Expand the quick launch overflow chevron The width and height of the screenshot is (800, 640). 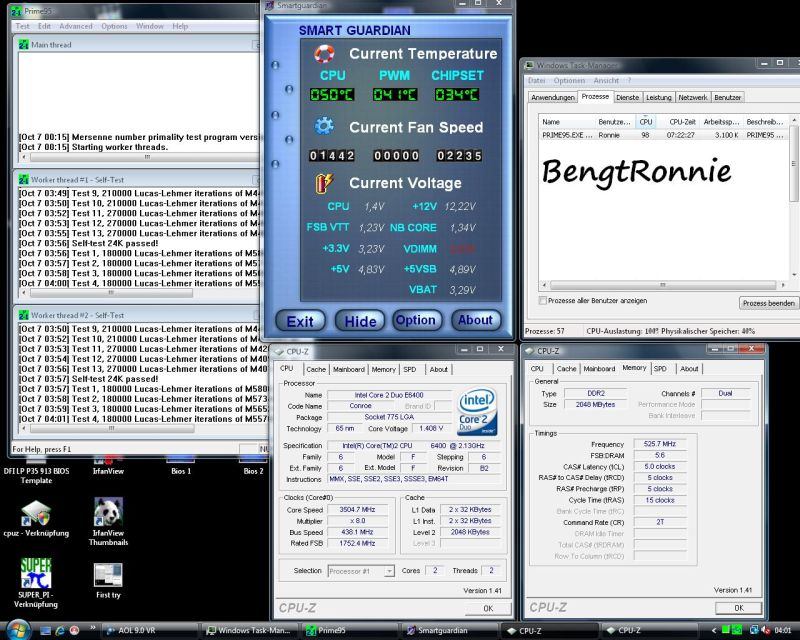pyautogui.click(x=92, y=628)
